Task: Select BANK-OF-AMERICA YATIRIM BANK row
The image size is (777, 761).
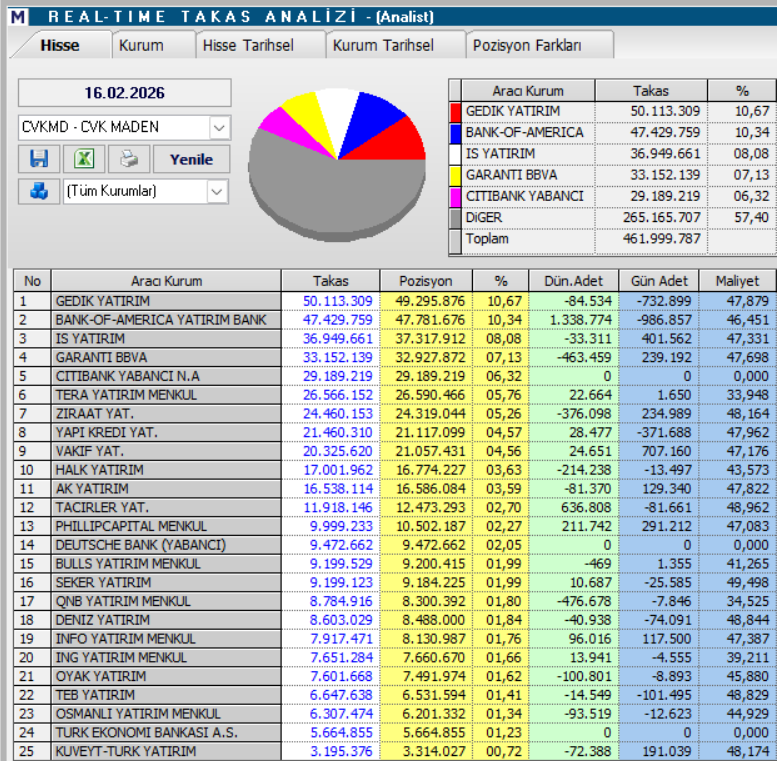Action: (x=395, y=320)
